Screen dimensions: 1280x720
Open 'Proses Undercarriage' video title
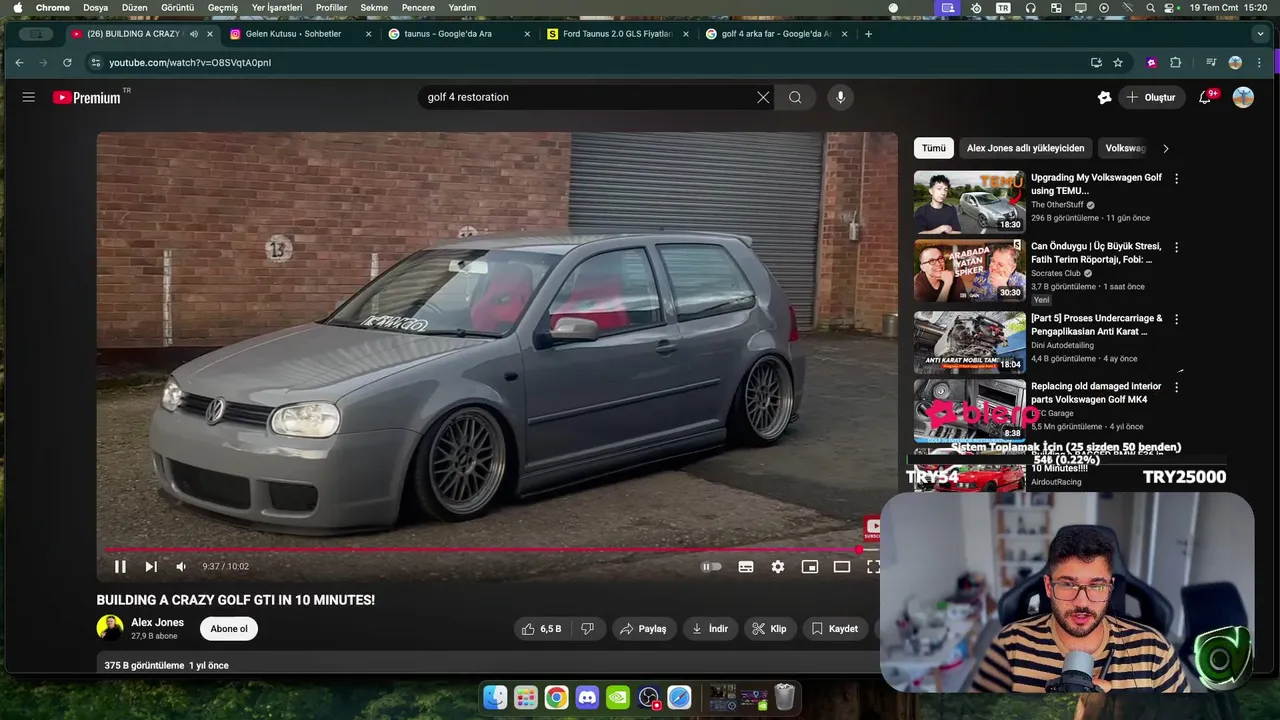pyautogui.click(x=1096, y=325)
